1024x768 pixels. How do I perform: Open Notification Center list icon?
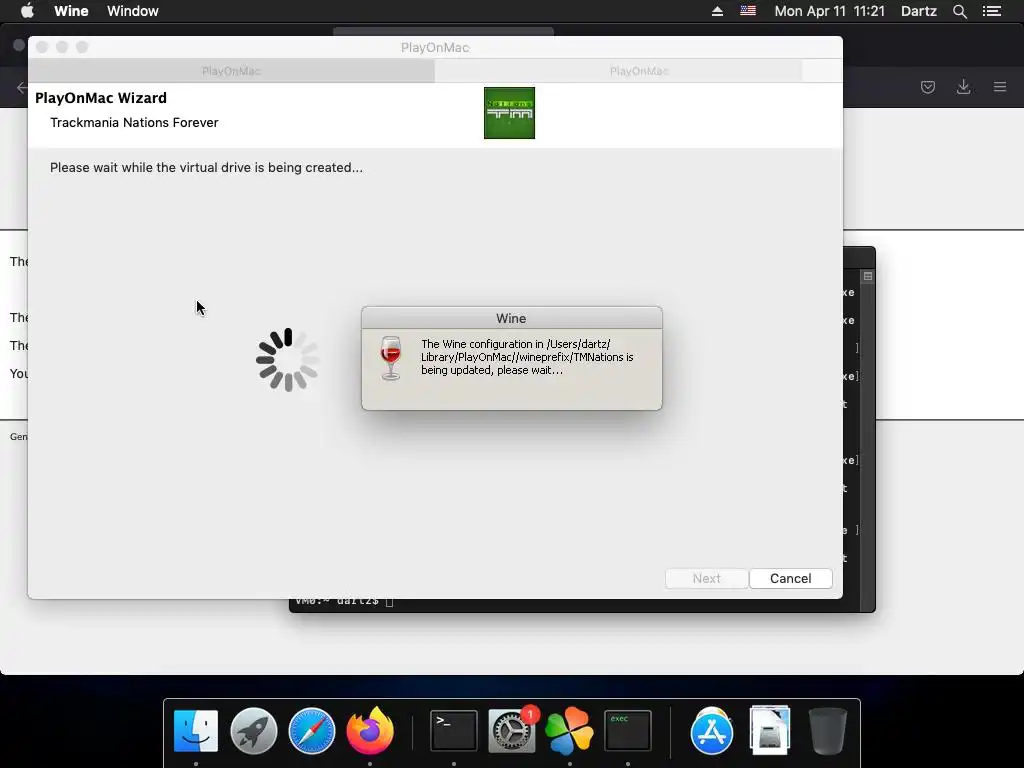[992, 11]
